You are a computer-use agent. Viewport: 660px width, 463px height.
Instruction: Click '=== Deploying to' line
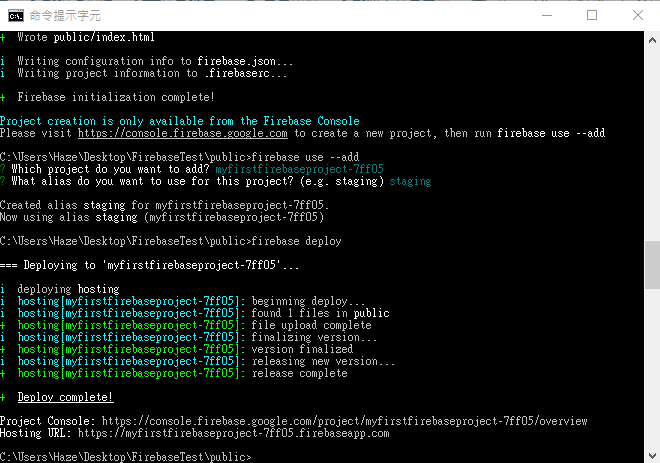[x=149, y=265]
